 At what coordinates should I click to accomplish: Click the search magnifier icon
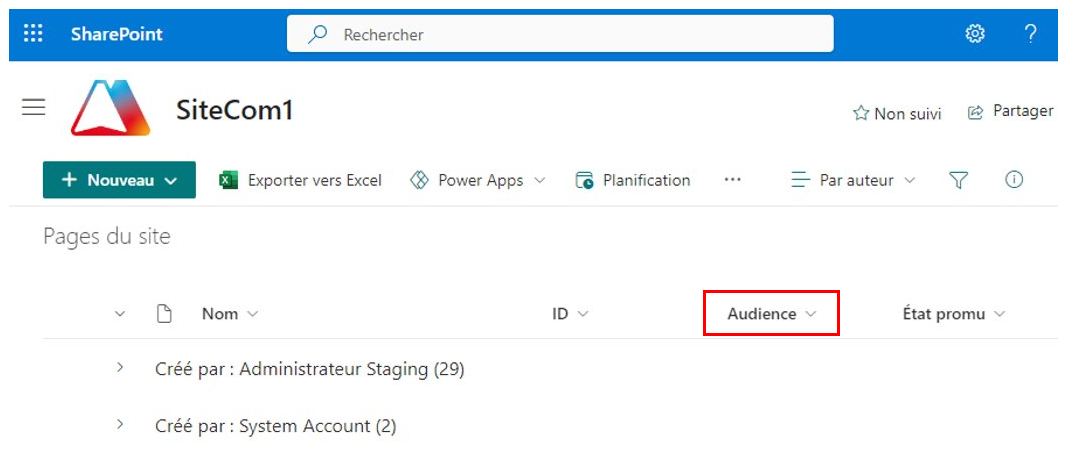coord(317,34)
